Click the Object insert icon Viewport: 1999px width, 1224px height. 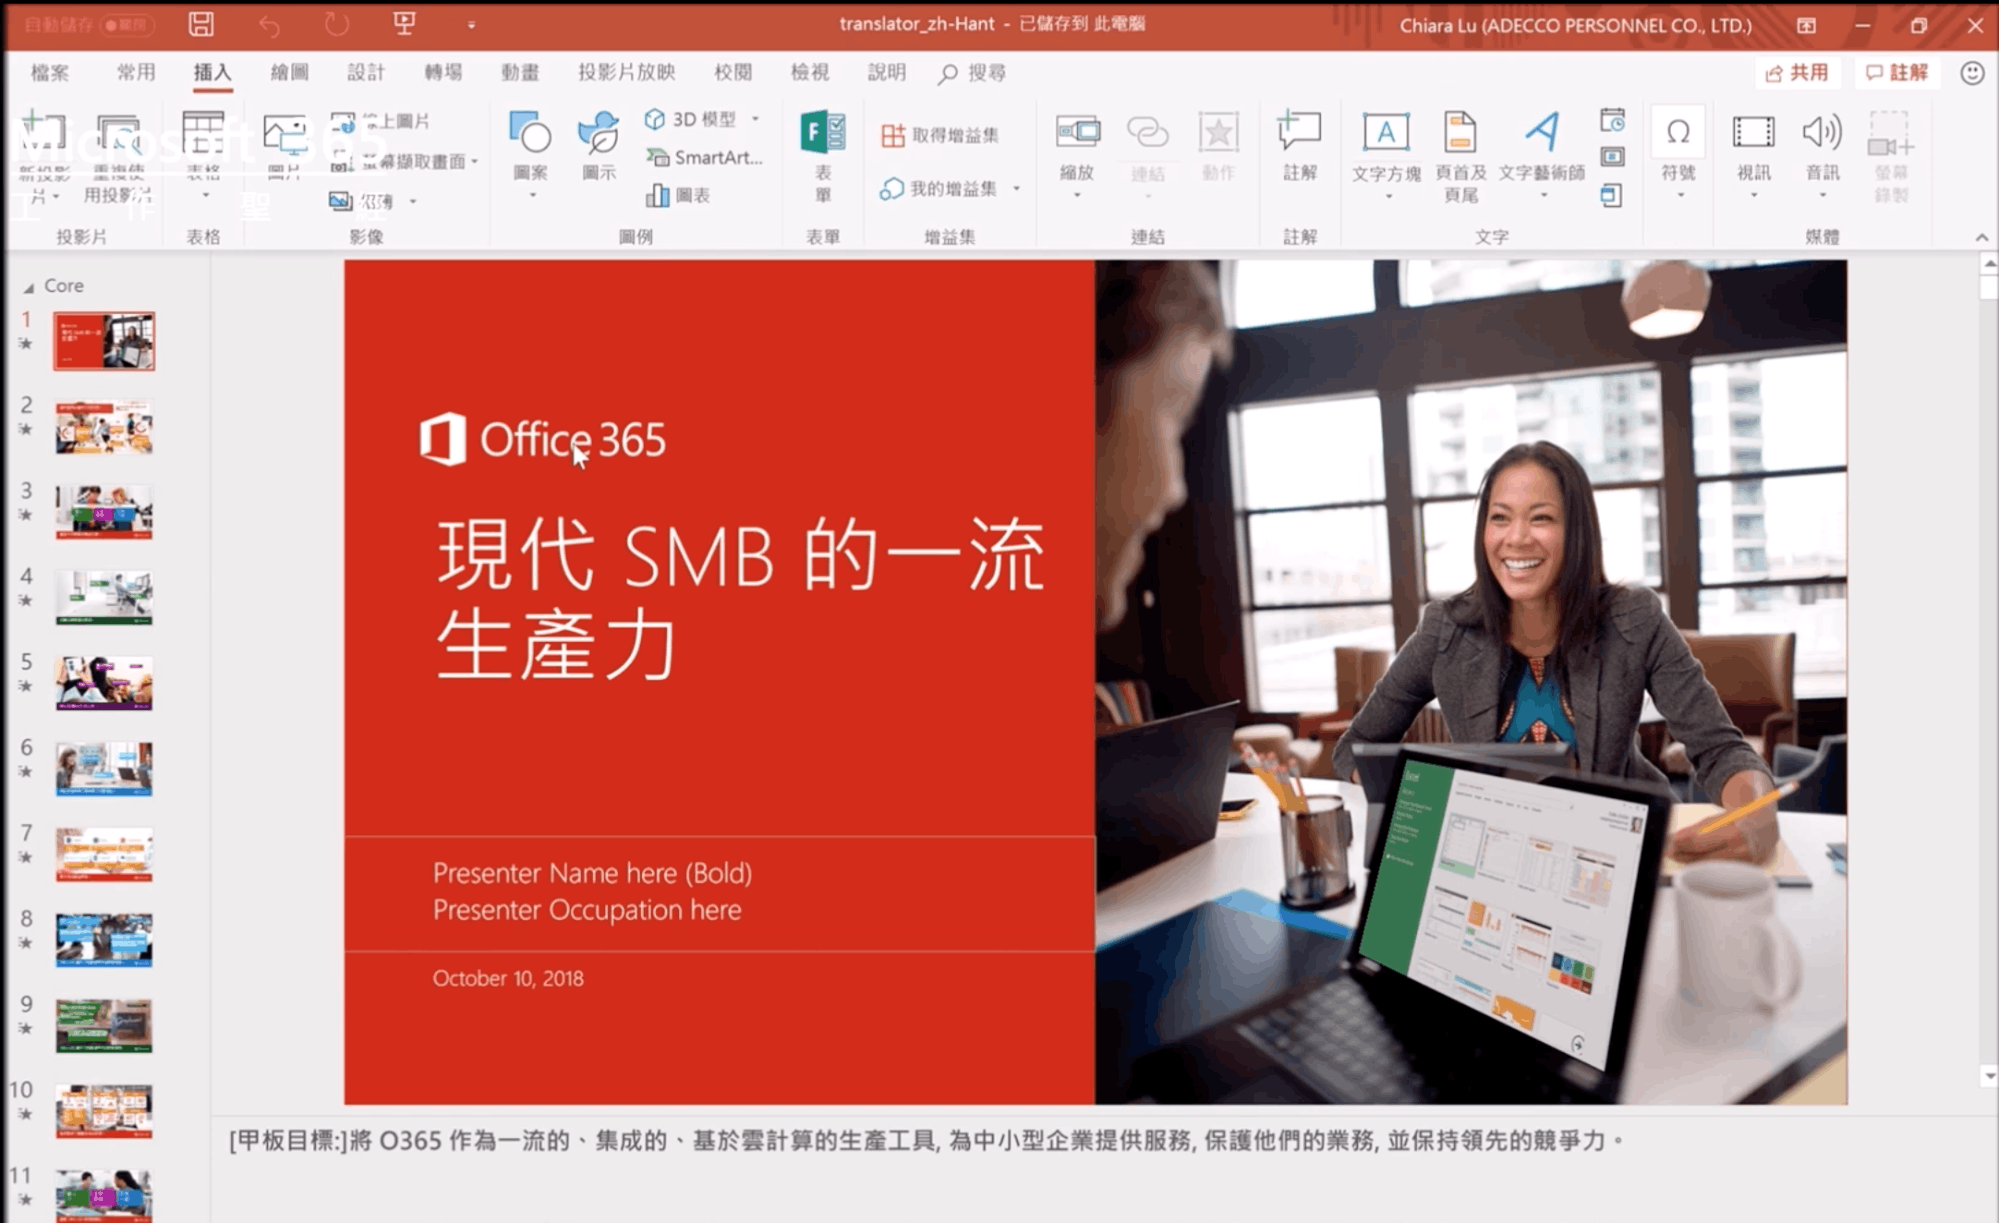tap(1611, 195)
